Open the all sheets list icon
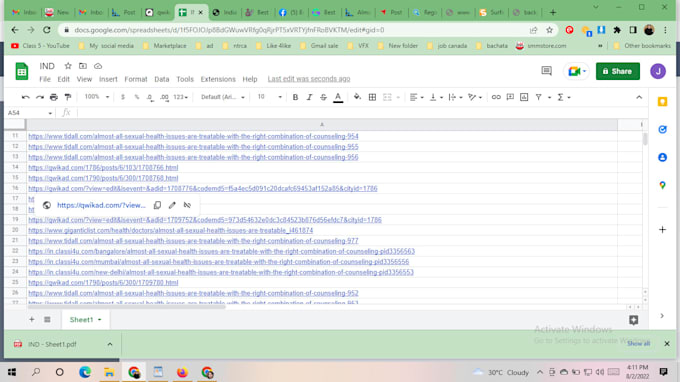The width and height of the screenshot is (680, 382). [47, 320]
